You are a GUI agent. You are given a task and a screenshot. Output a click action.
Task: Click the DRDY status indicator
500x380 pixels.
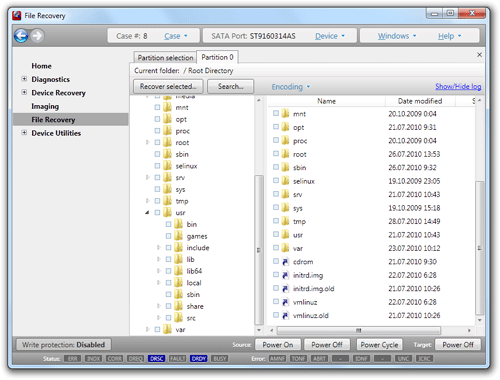click(199, 359)
